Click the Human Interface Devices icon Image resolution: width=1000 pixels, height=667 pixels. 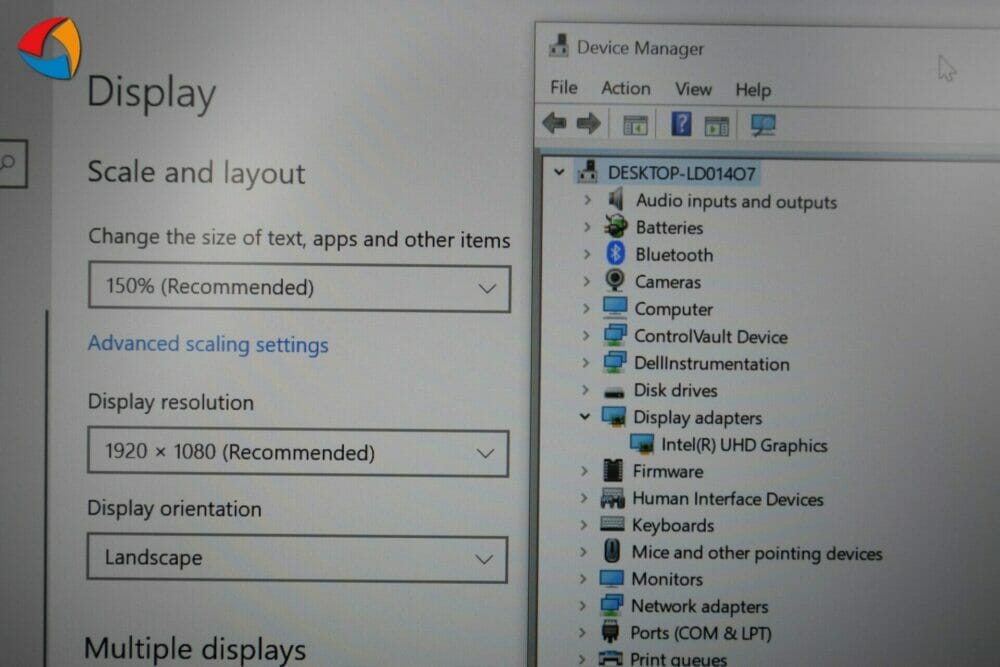click(612, 498)
